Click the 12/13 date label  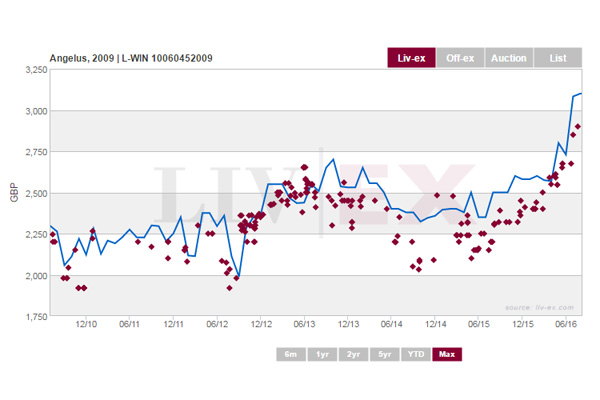[x=348, y=324]
